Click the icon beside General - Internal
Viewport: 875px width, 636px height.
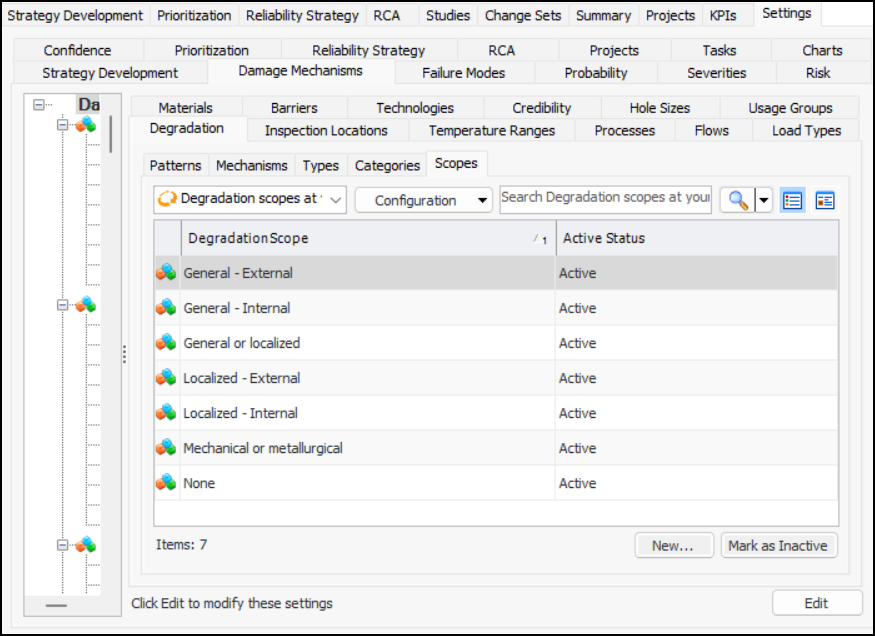click(x=167, y=308)
